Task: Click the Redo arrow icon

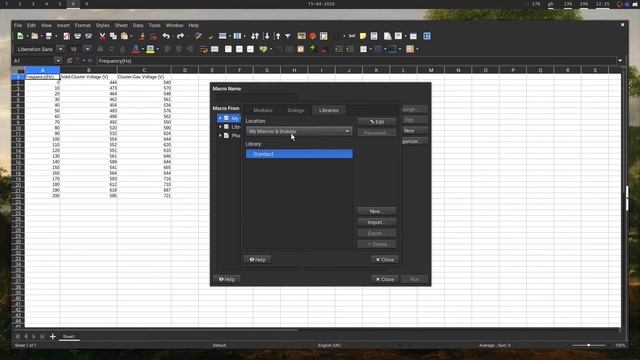Action: point(180,36)
